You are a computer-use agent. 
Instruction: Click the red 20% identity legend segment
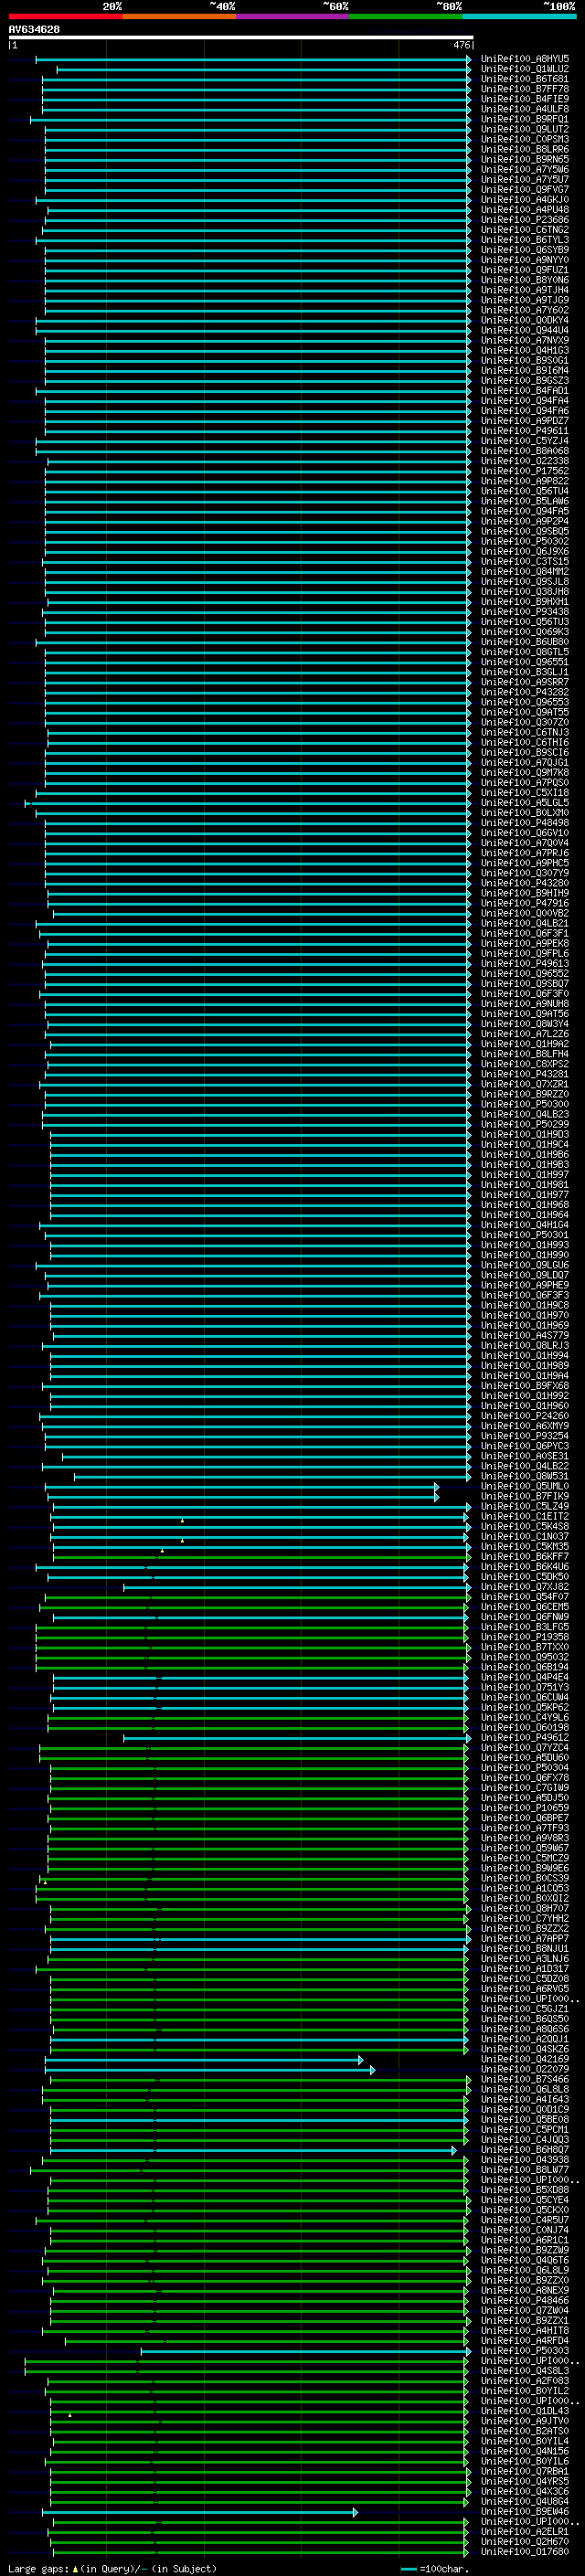(65, 16)
